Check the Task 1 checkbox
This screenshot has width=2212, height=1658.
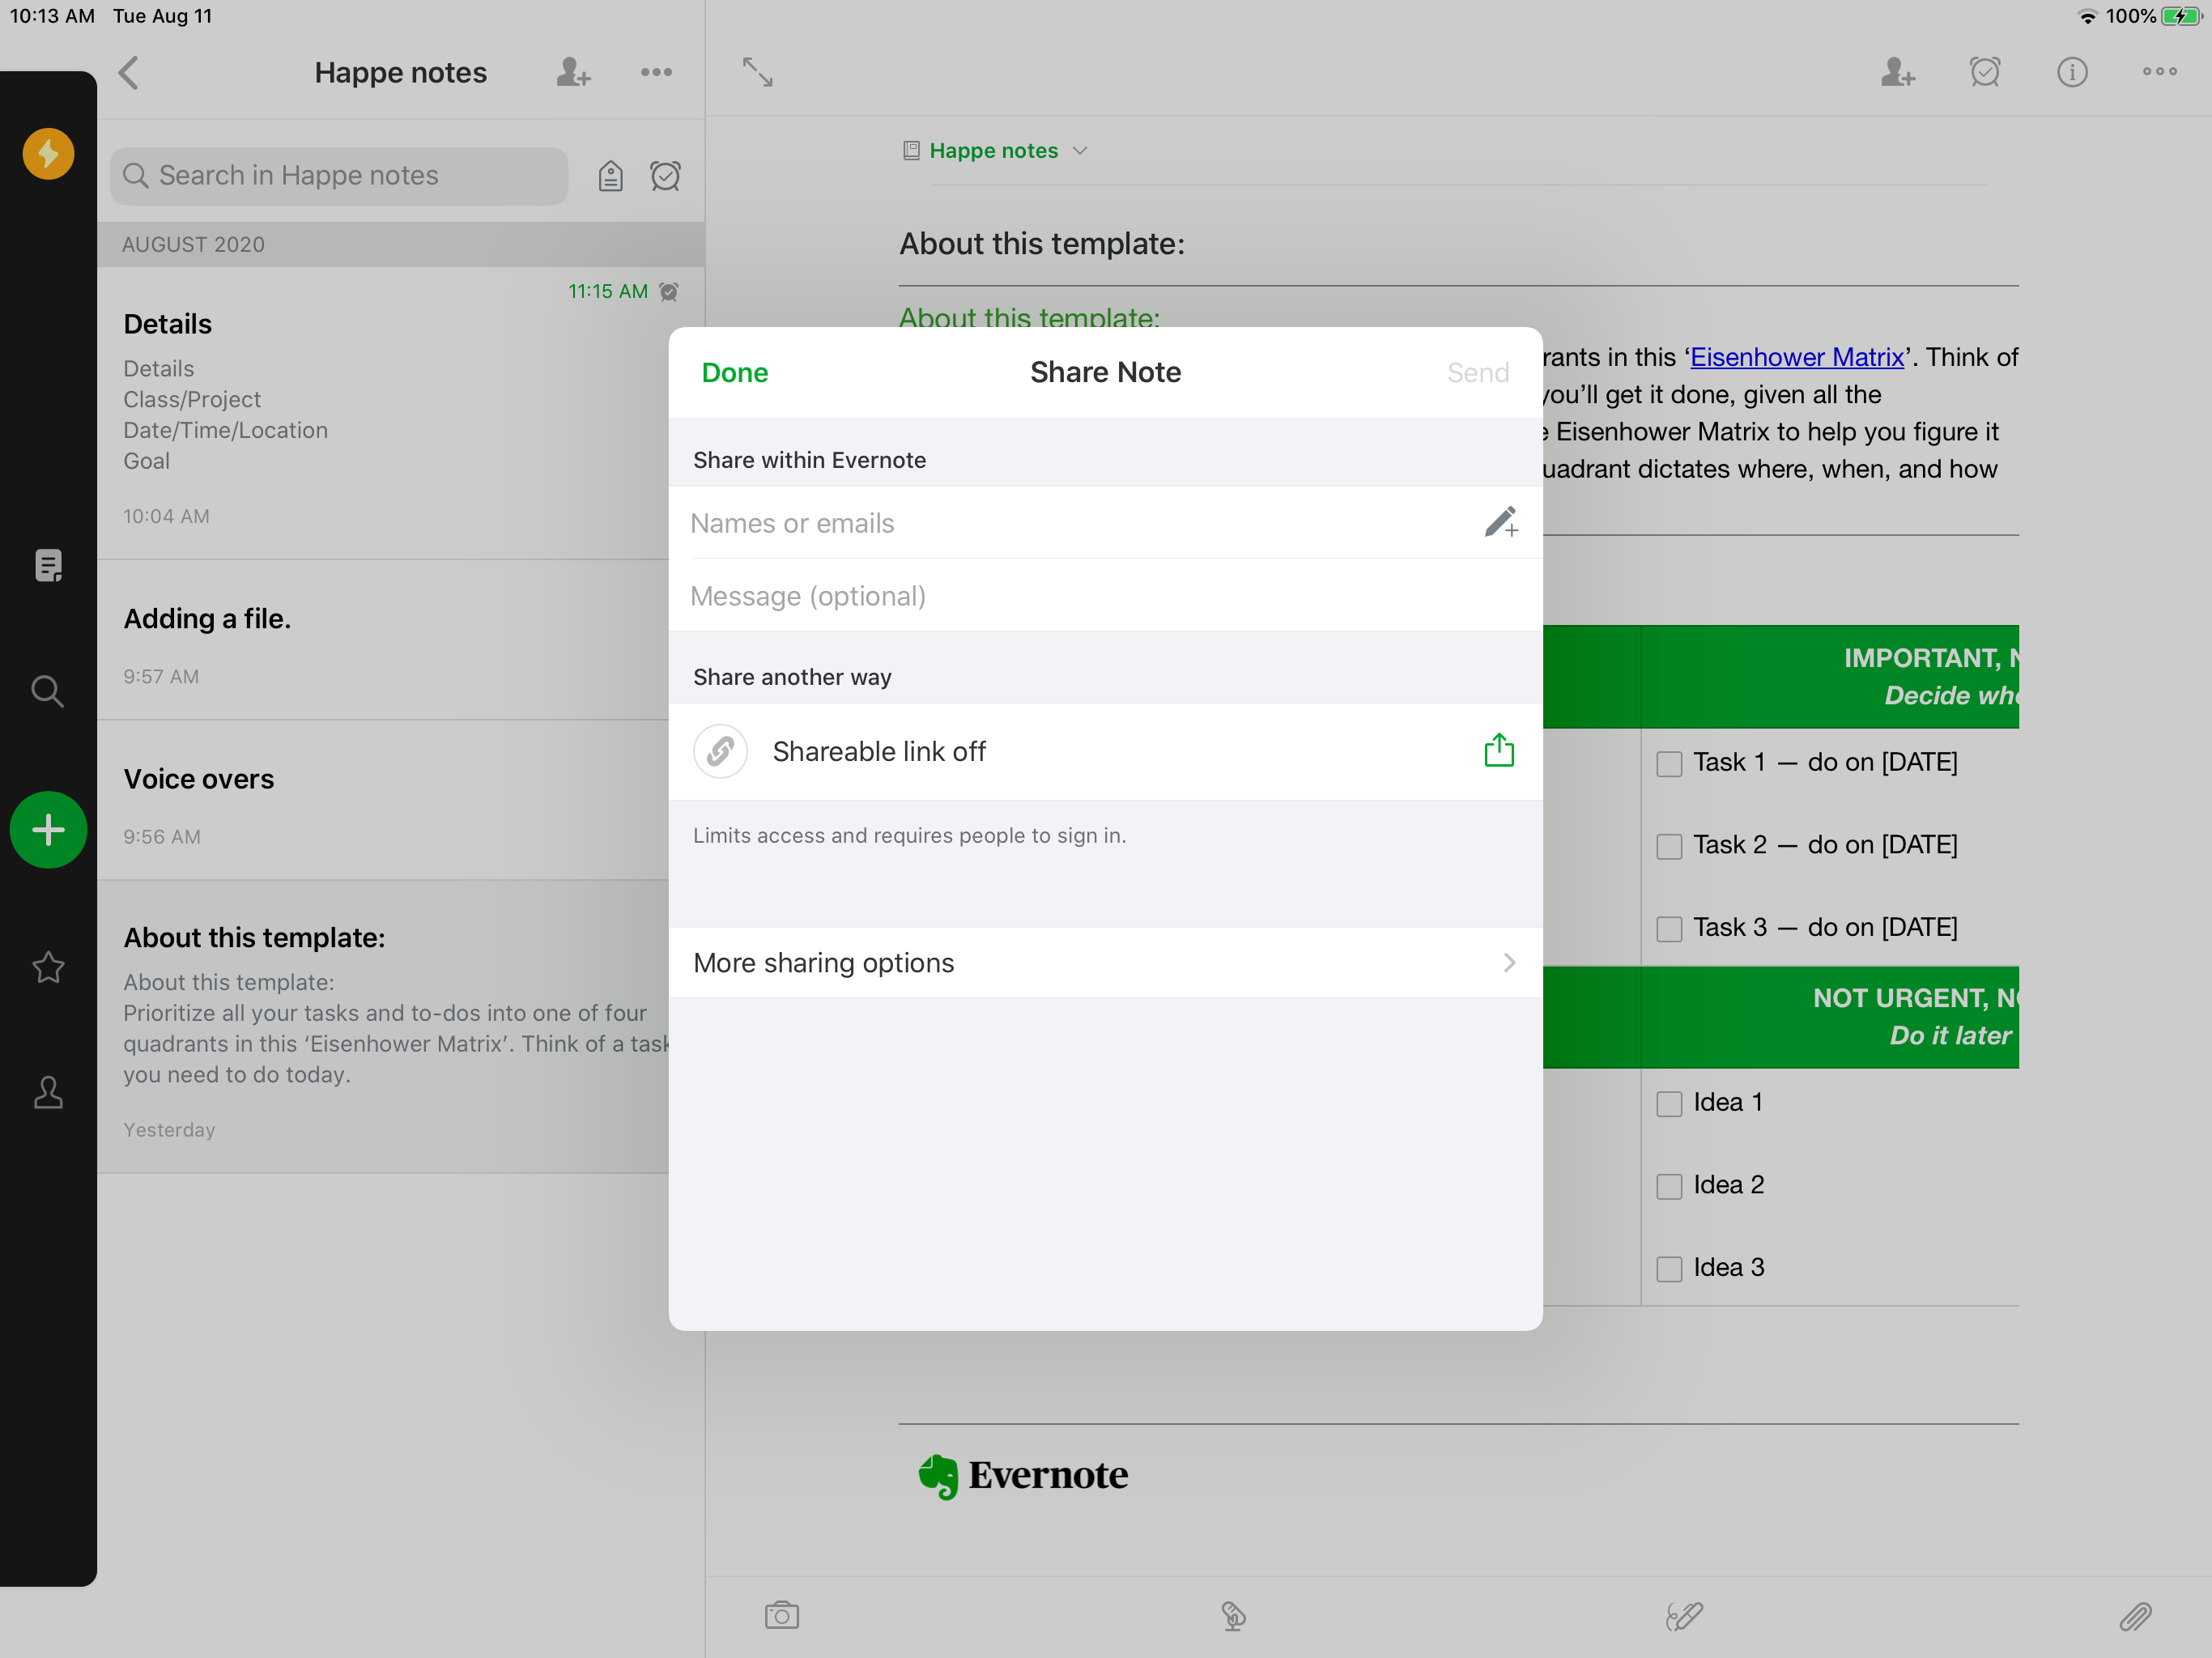point(1669,764)
